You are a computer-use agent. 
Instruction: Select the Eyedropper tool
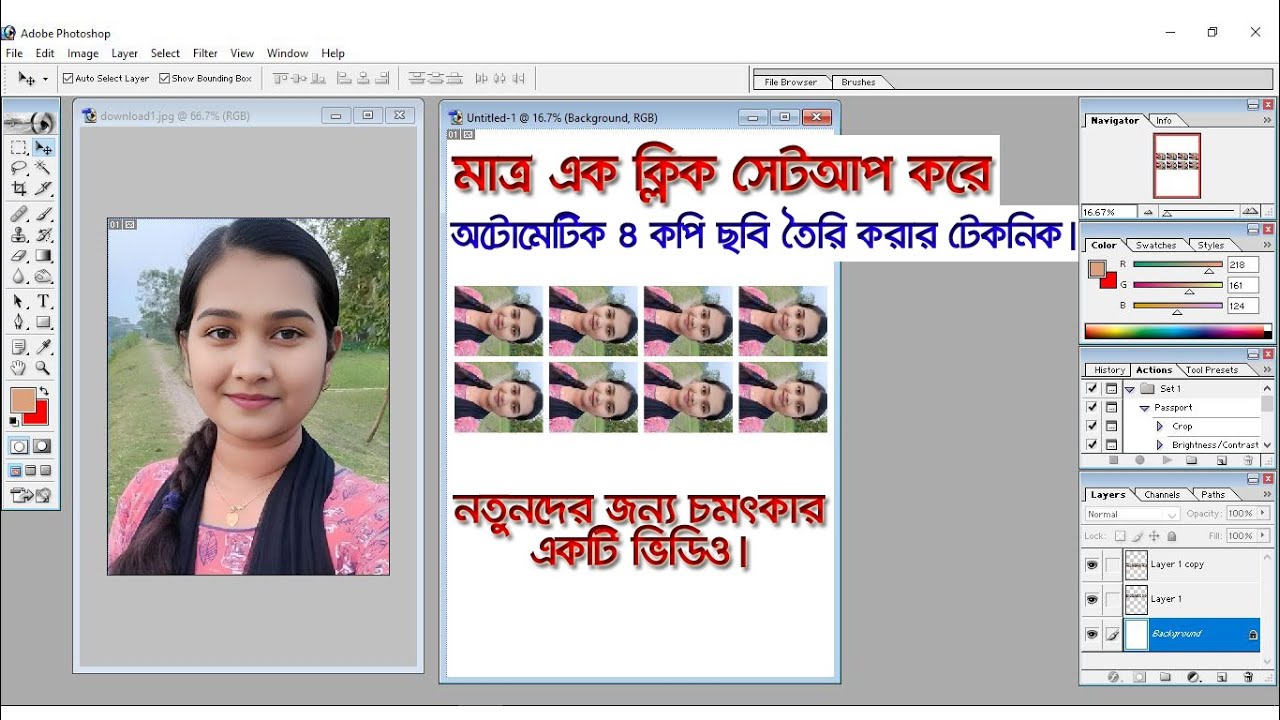point(43,347)
